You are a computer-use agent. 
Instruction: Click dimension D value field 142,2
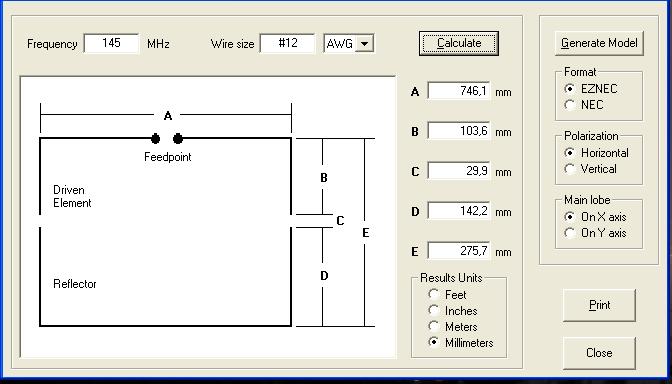459,211
